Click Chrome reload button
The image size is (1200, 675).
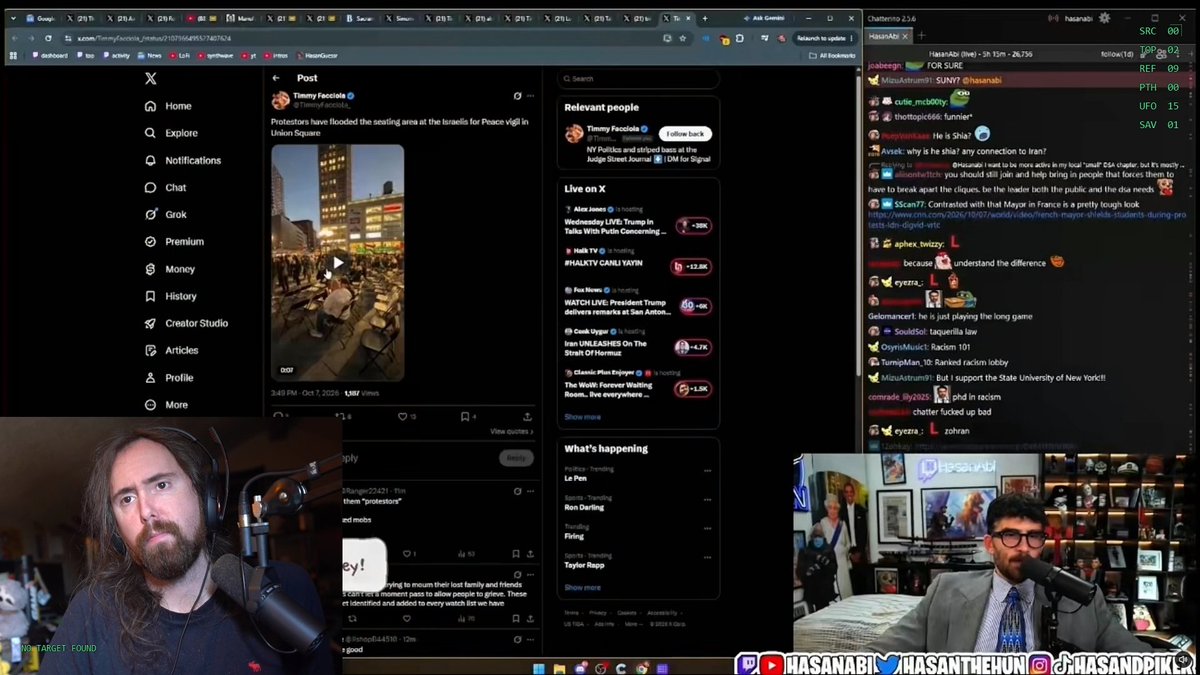point(48,38)
